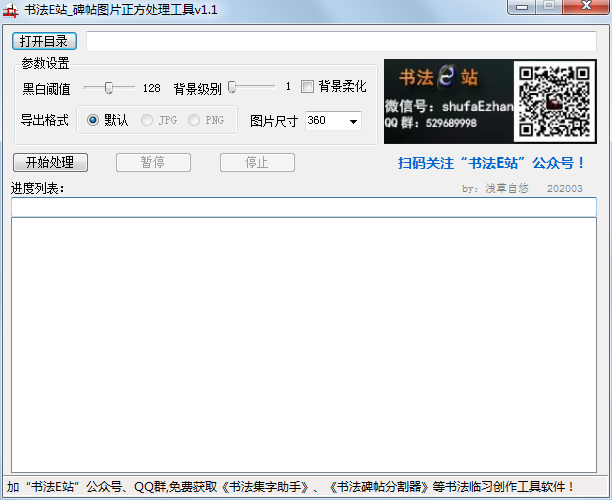This screenshot has height=500, width=612.
Task: Click the disabled maximize button
Action: [549, 7]
